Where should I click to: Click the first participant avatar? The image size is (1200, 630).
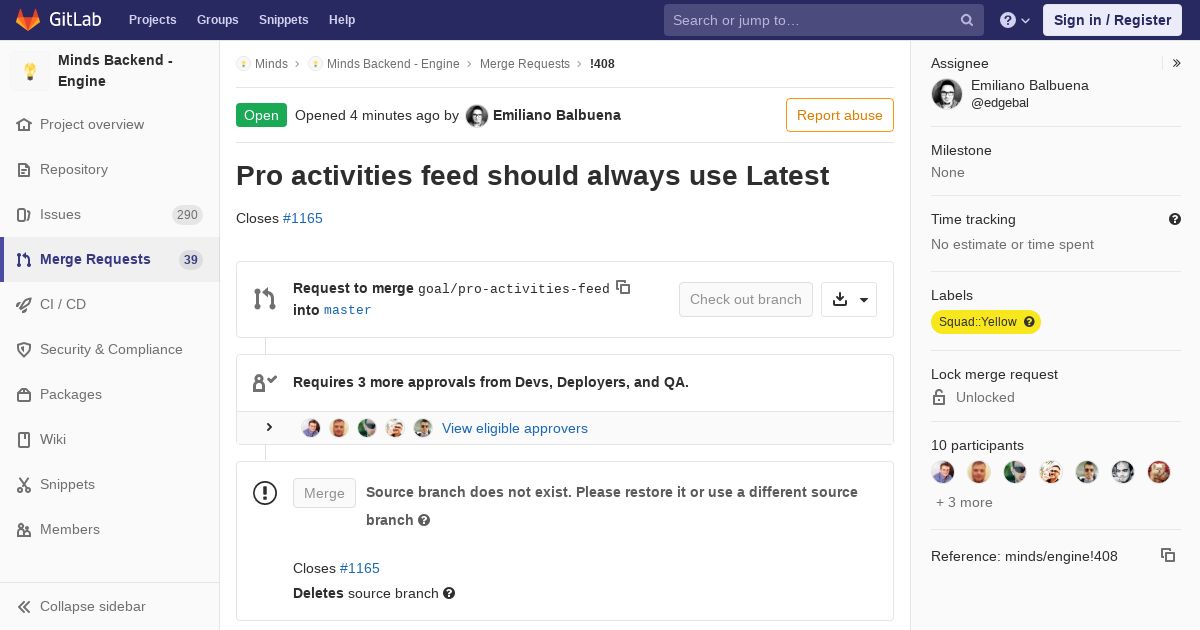[x=943, y=472]
